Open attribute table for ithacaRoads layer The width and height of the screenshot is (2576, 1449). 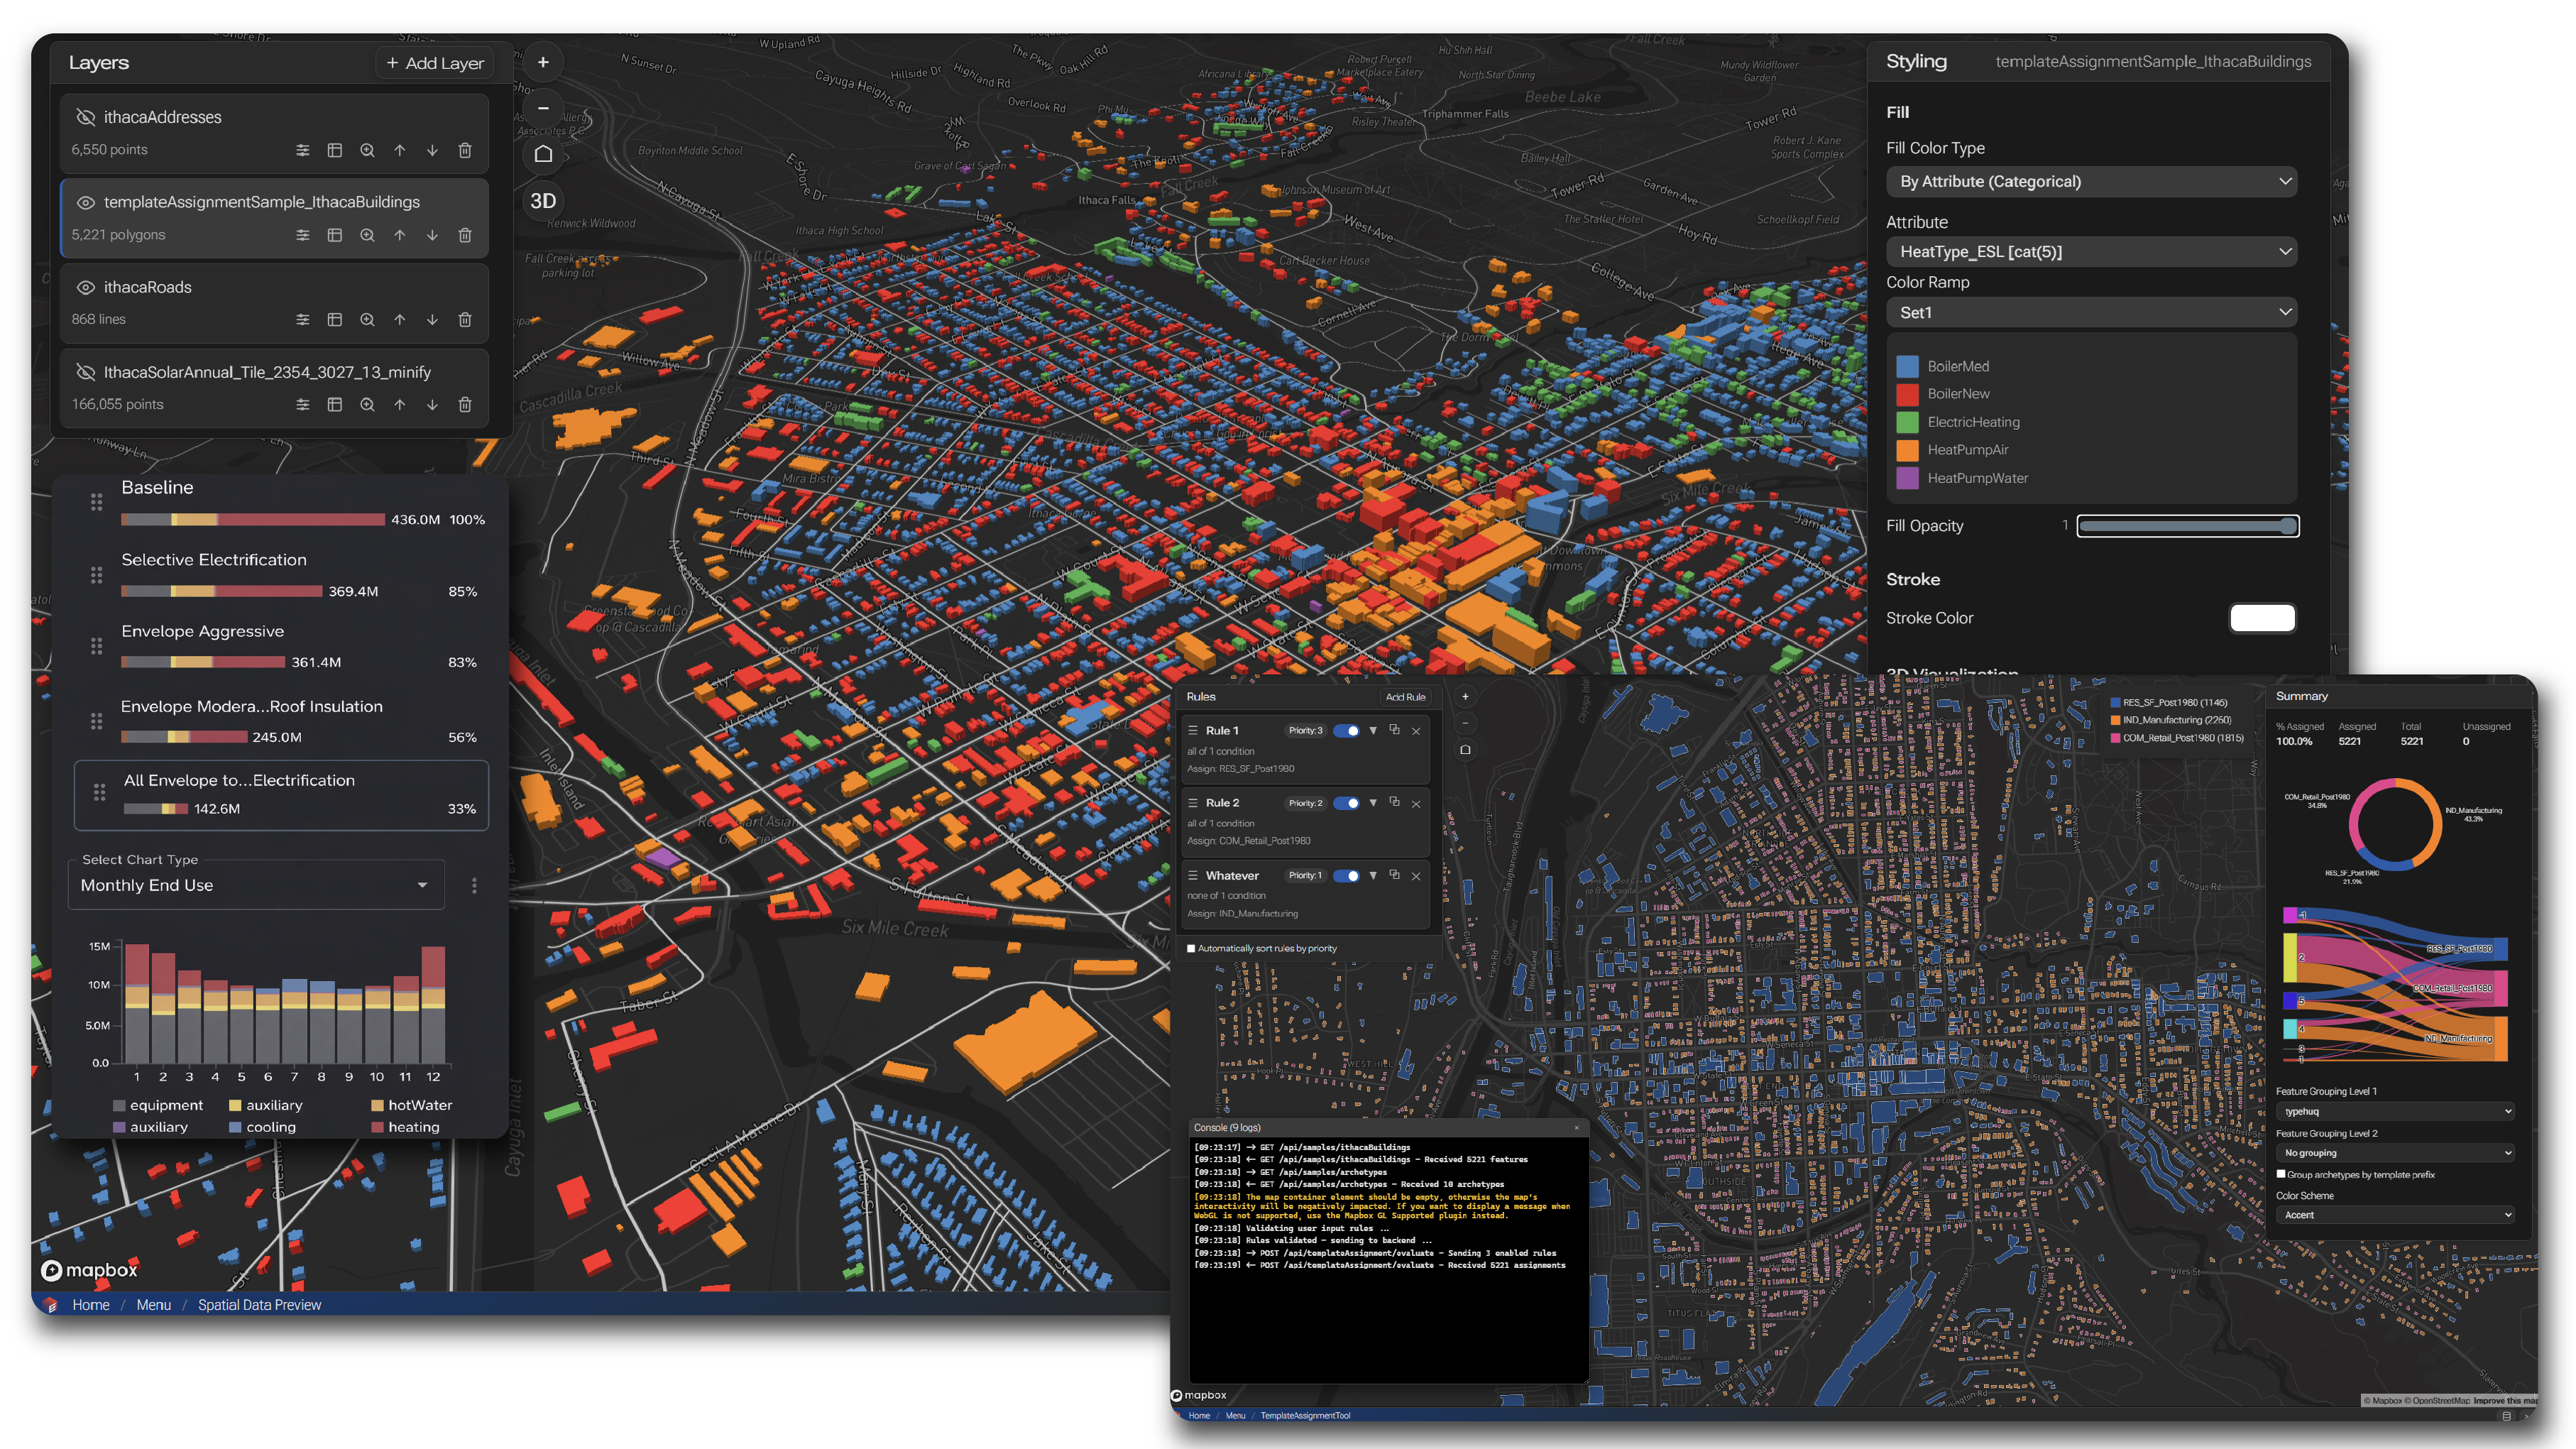tap(335, 320)
